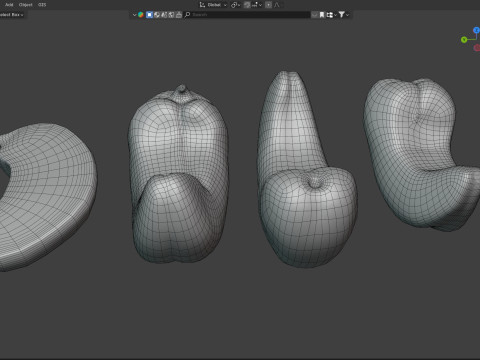Click the icon between bookmark and funnel
480x360 pixels.
click(x=329, y=15)
